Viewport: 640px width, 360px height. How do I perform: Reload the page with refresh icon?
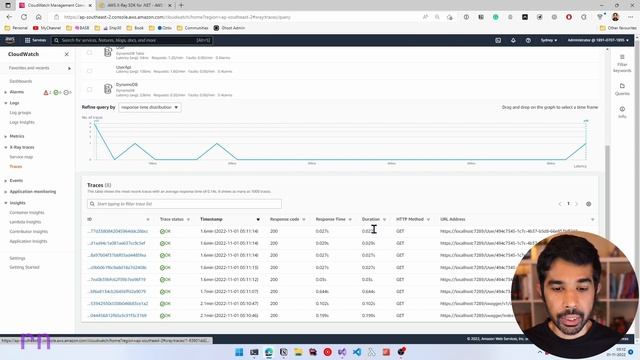tap(24, 17)
